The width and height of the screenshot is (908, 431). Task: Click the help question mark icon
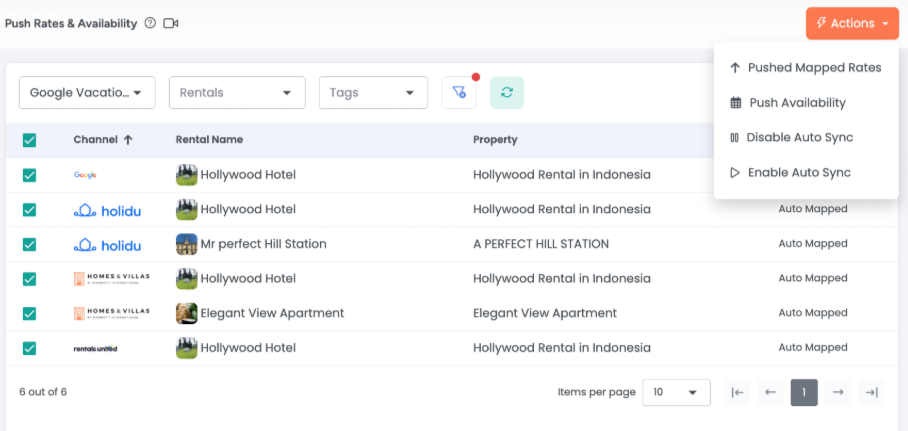pyautogui.click(x=150, y=23)
